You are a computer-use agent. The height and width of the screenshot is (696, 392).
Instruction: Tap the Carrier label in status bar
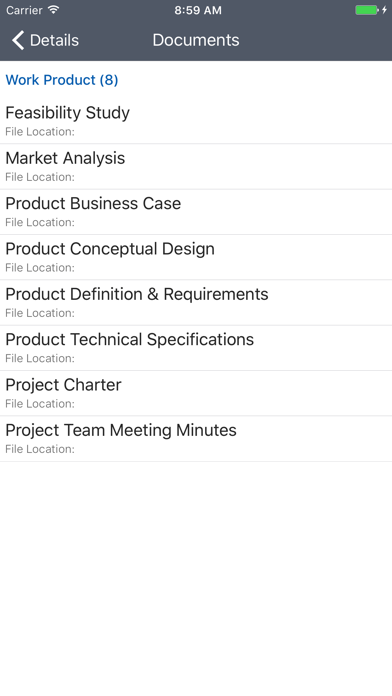coord(24,10)
